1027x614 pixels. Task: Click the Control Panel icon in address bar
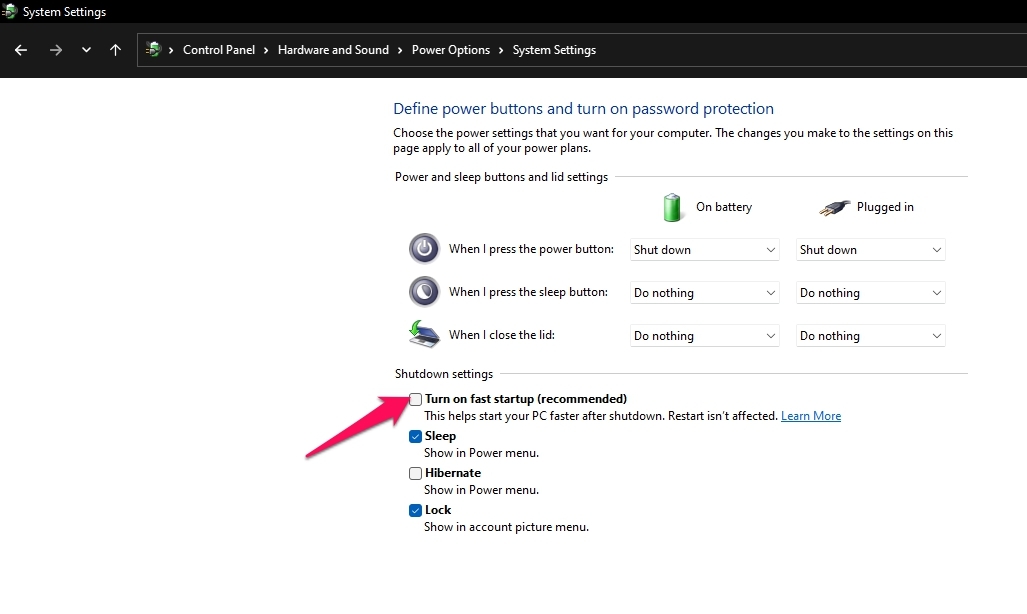(153, 50)
